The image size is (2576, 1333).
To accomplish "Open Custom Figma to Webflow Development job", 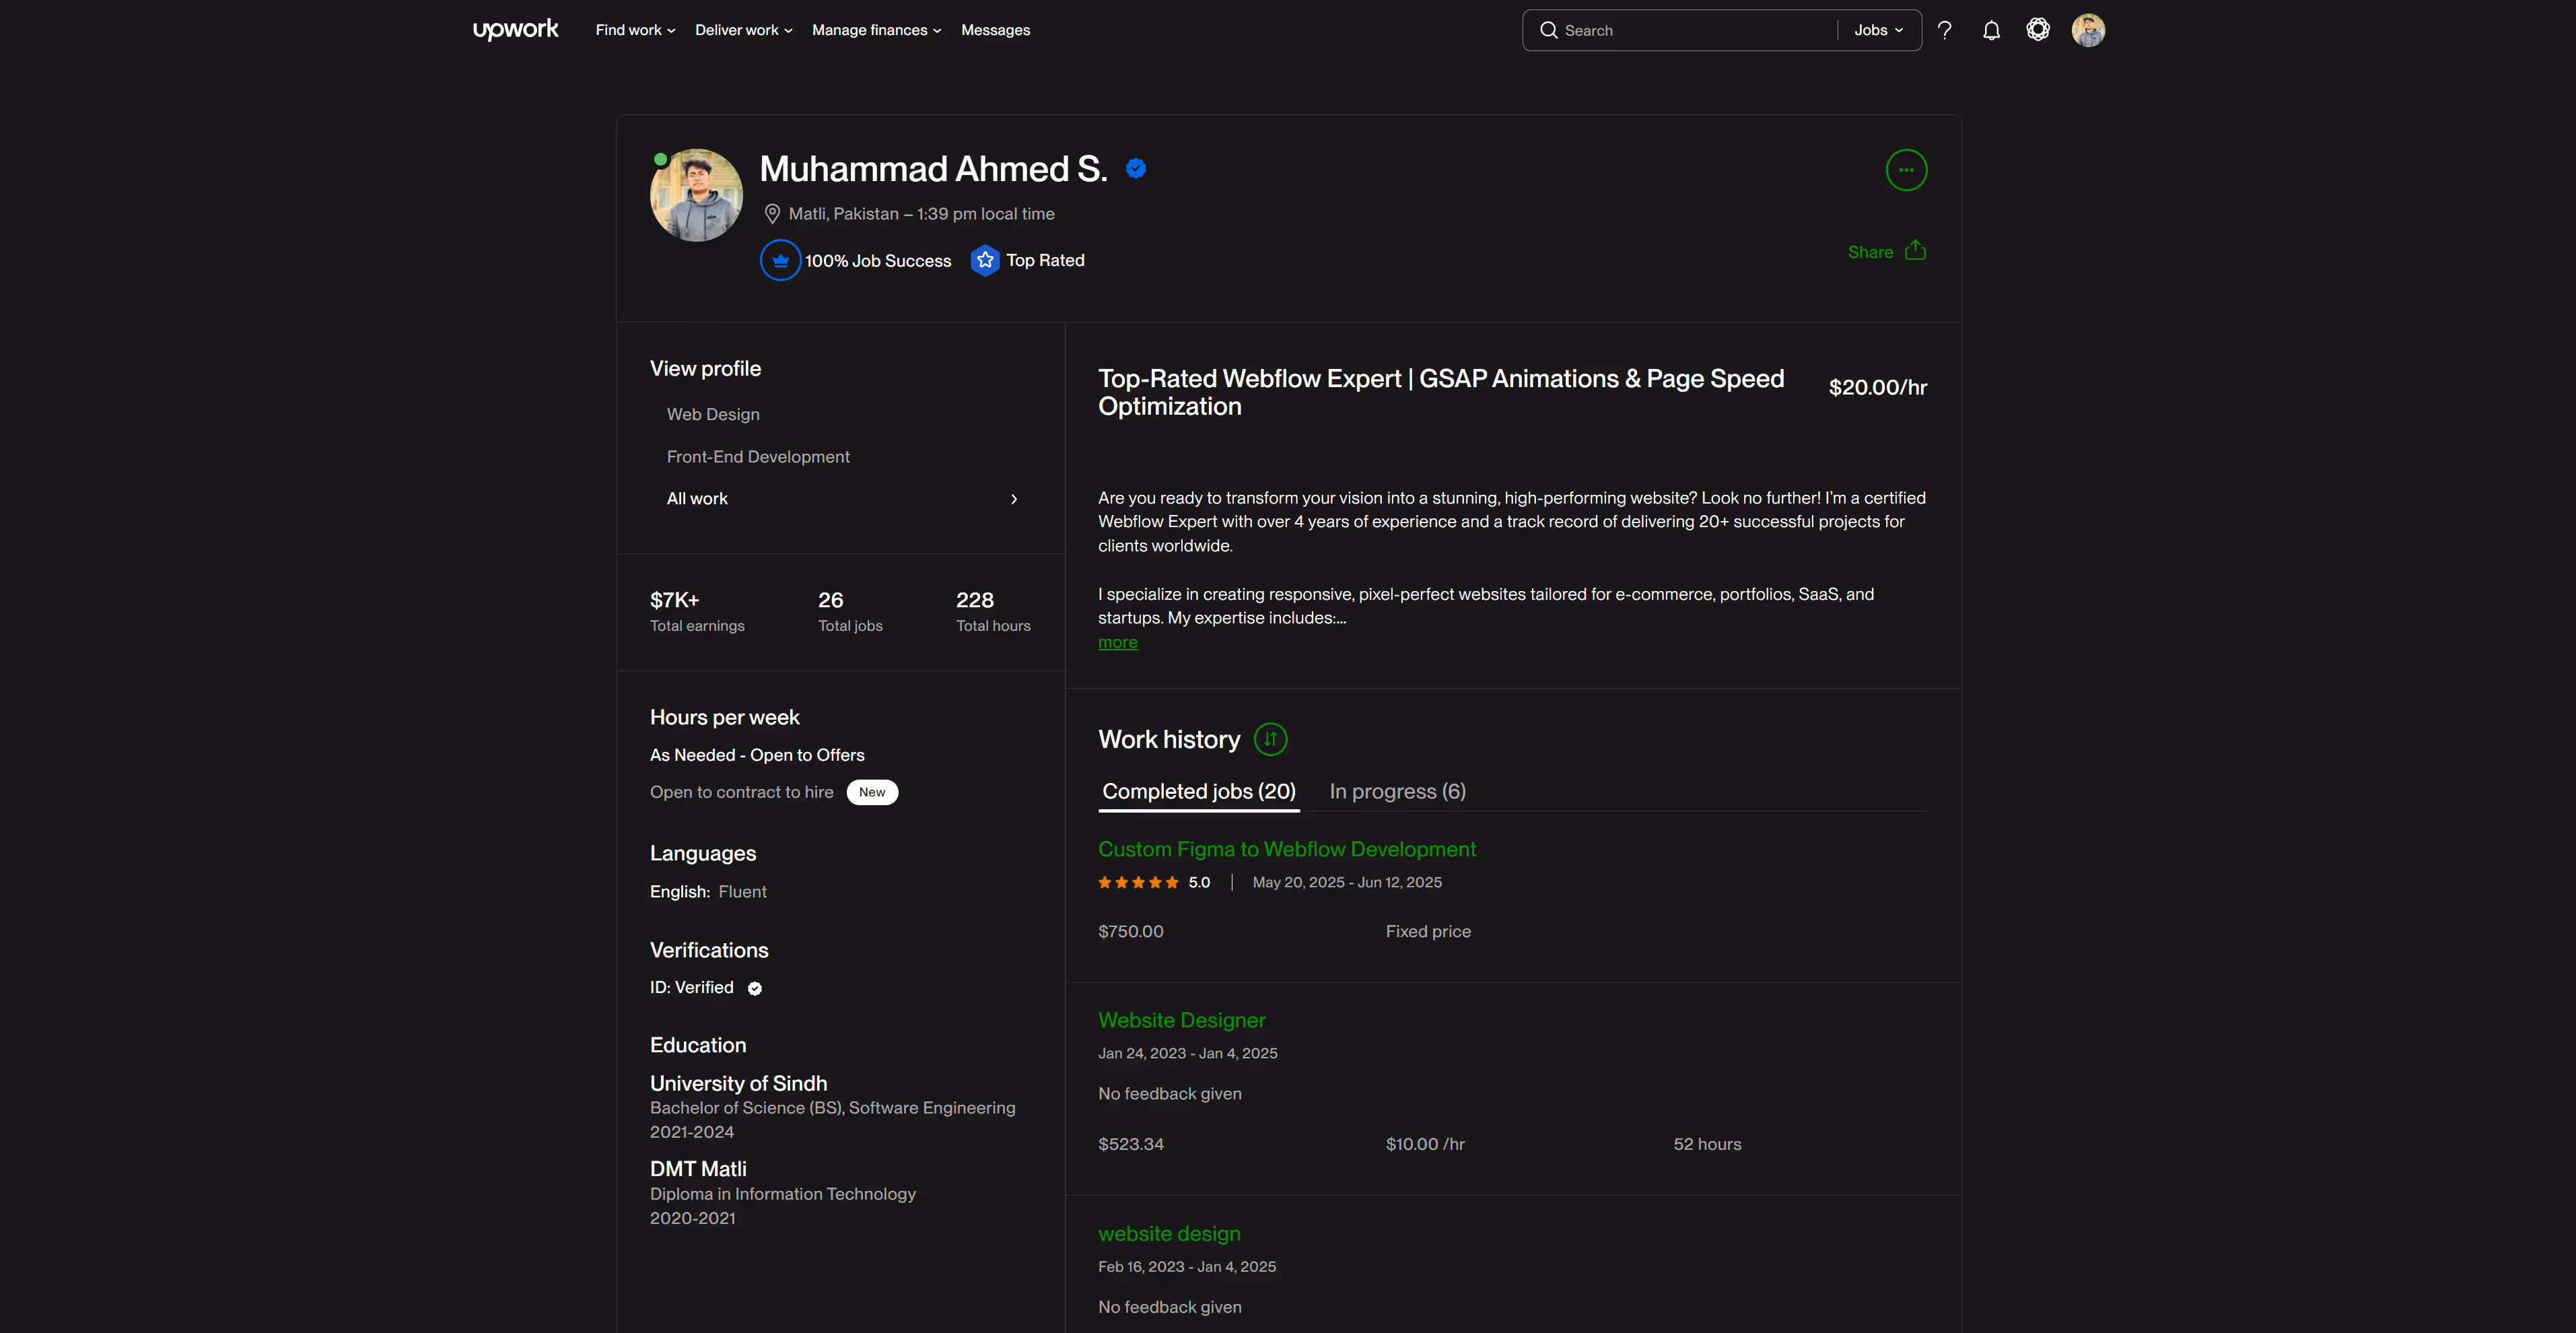I will (x=1286, y=849).
